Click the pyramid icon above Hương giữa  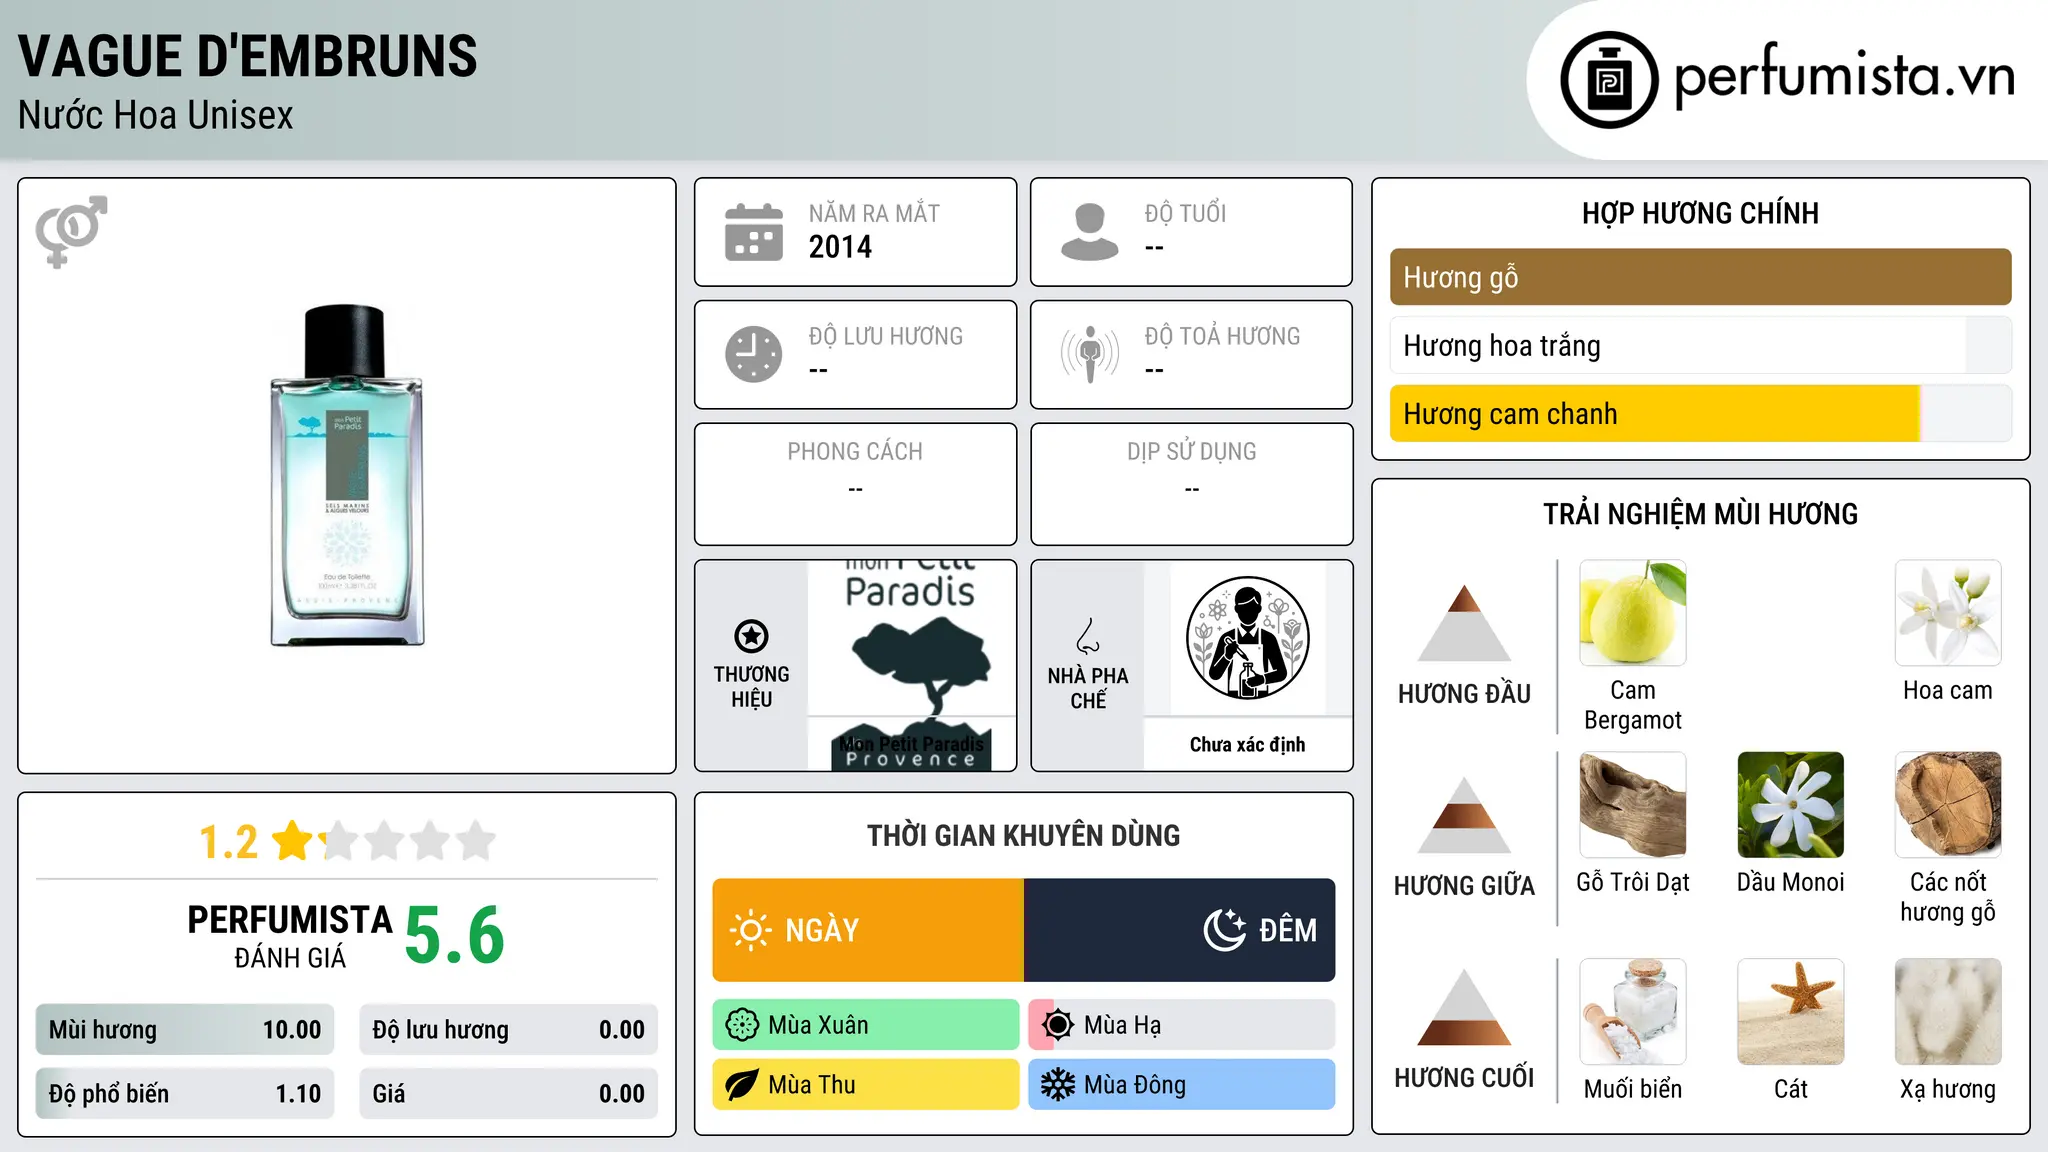(1464, 815)
